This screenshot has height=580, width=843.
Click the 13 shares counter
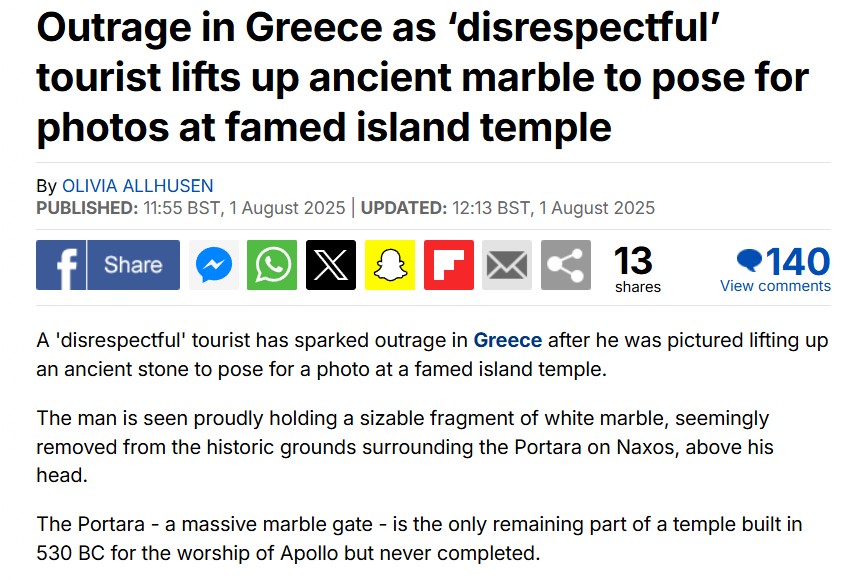(x=638, y=269)
